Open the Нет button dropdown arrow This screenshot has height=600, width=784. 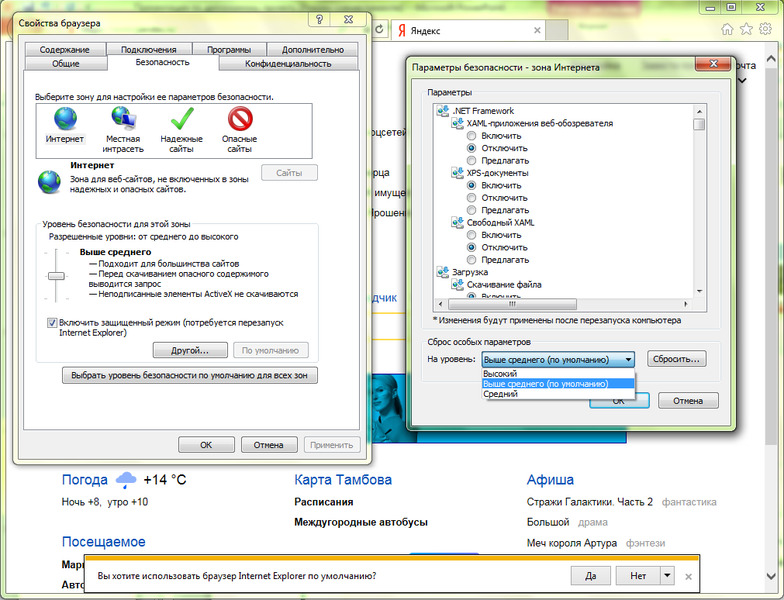pyautogui.click(x=668, y=576)
